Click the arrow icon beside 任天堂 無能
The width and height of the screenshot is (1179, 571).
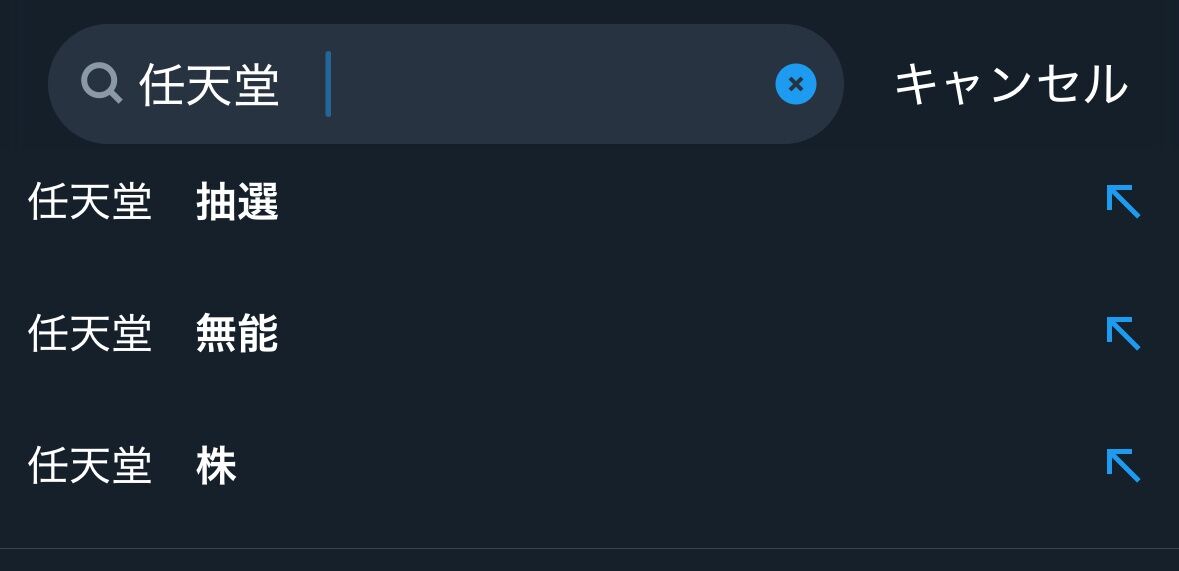coord(1123,333)
